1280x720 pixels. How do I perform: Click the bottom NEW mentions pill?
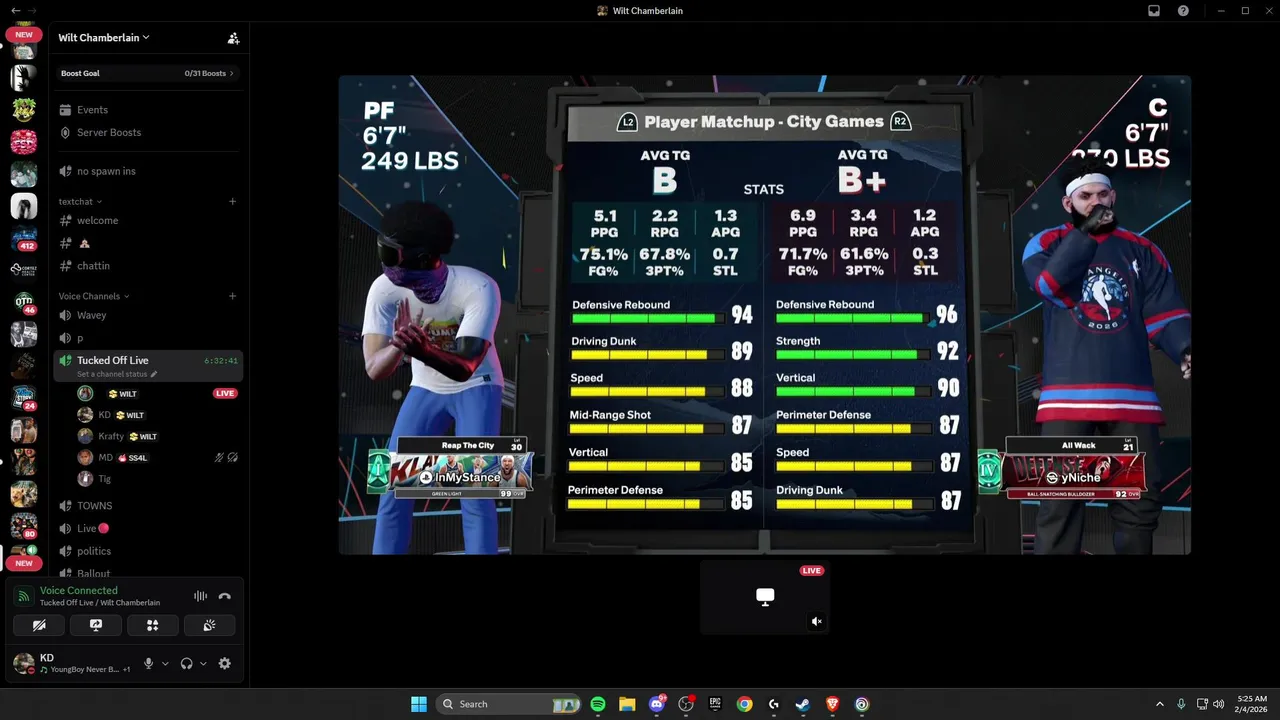[x=24, y=563]
